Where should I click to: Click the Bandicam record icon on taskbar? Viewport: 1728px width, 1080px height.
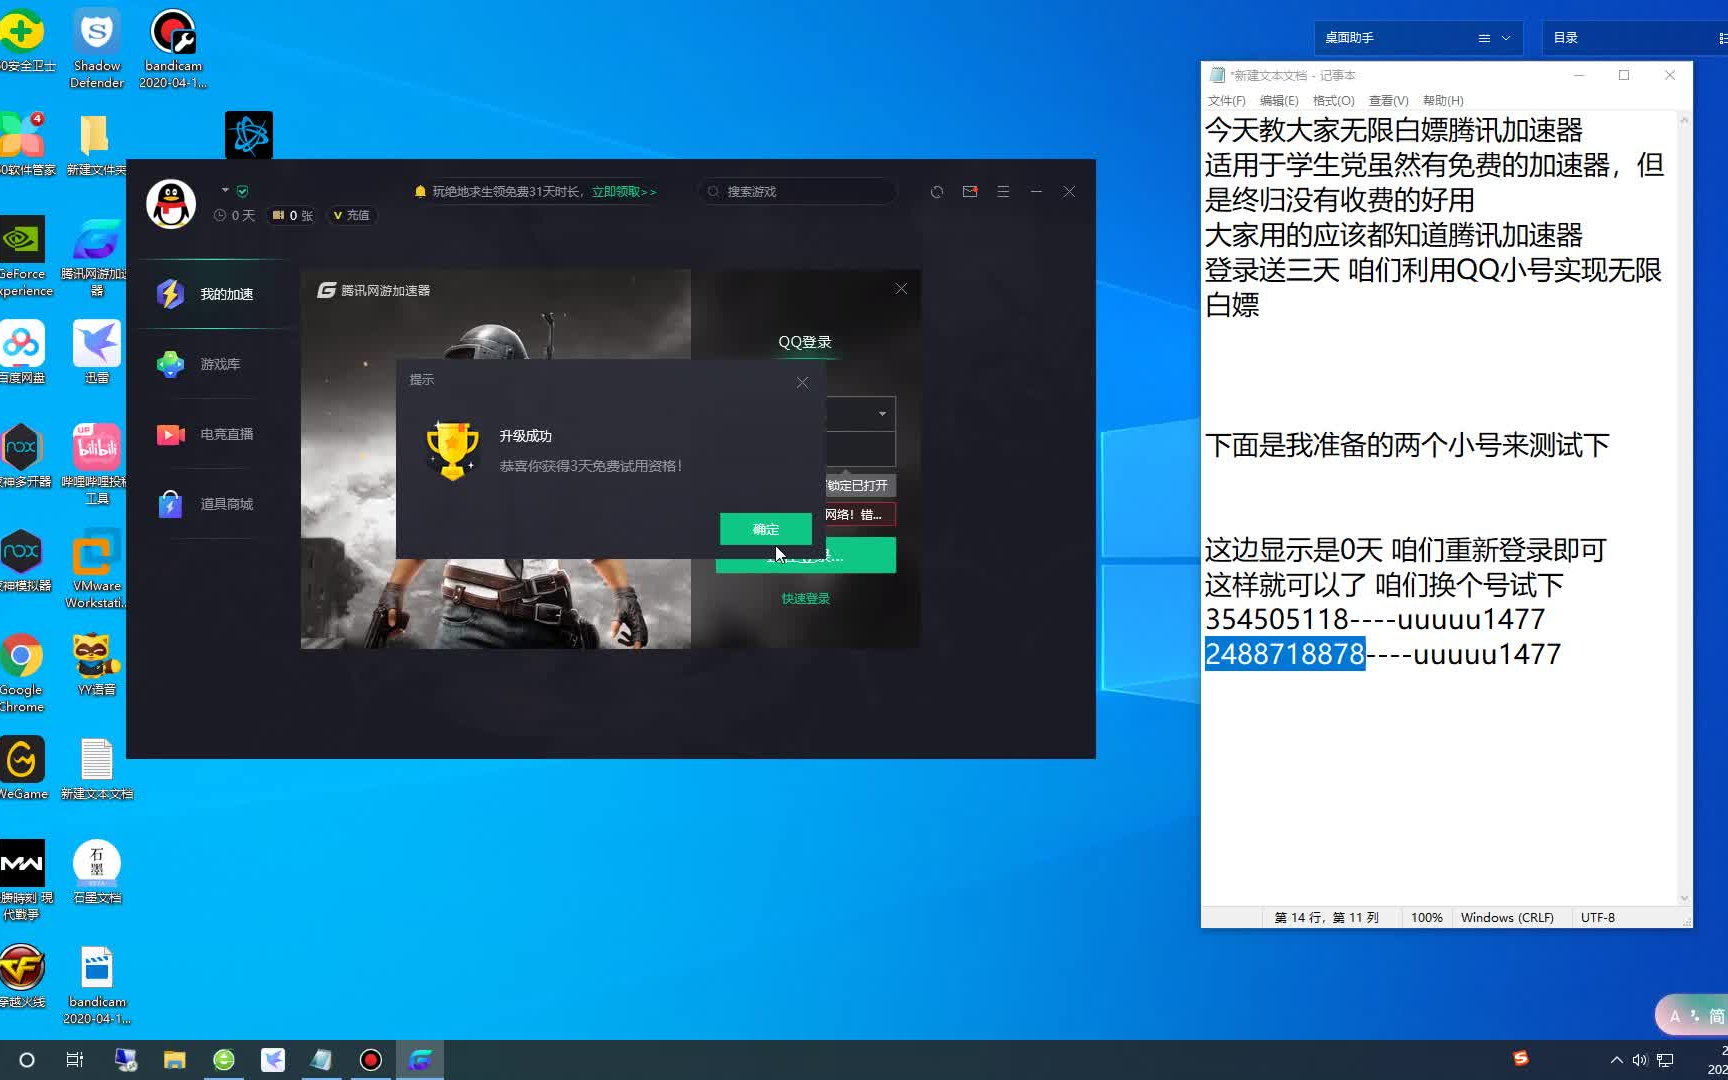[x=371, y=1060]
